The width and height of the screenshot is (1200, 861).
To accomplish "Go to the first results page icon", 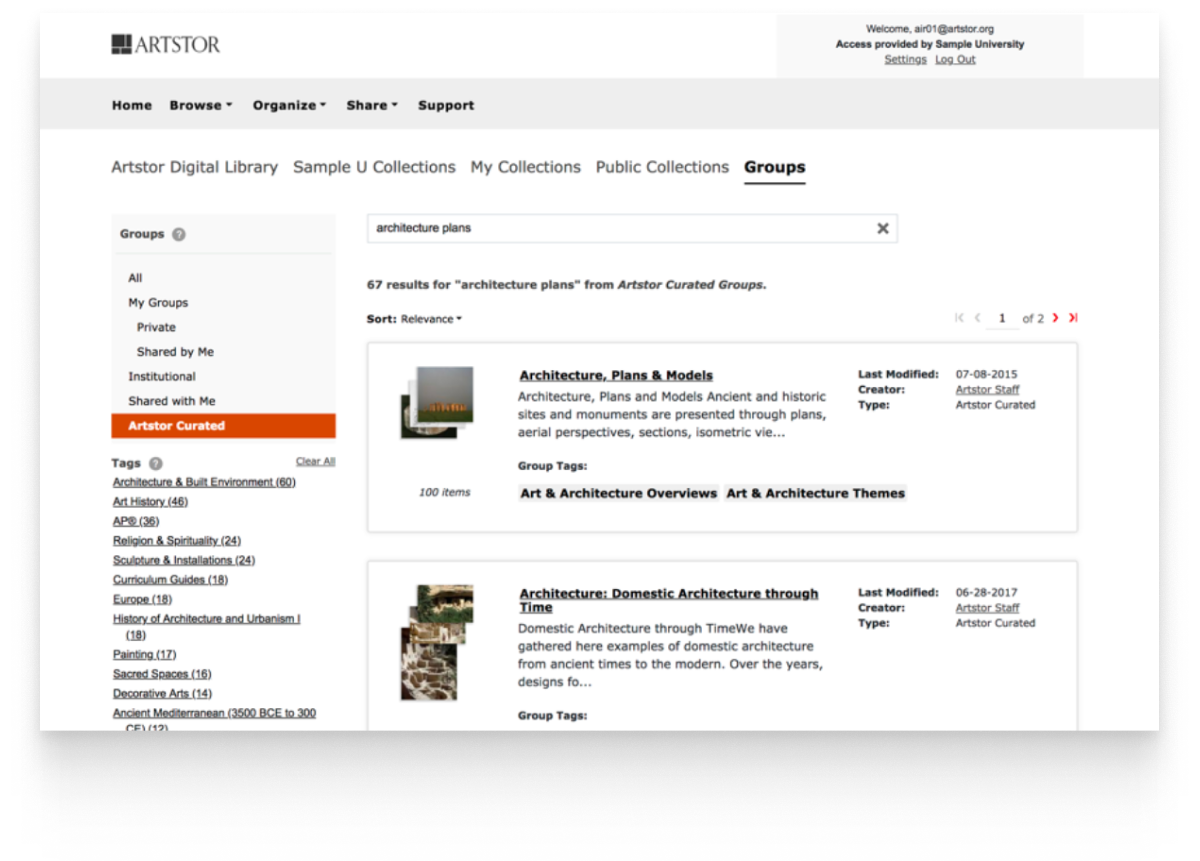I will click(x=960, y=318).
